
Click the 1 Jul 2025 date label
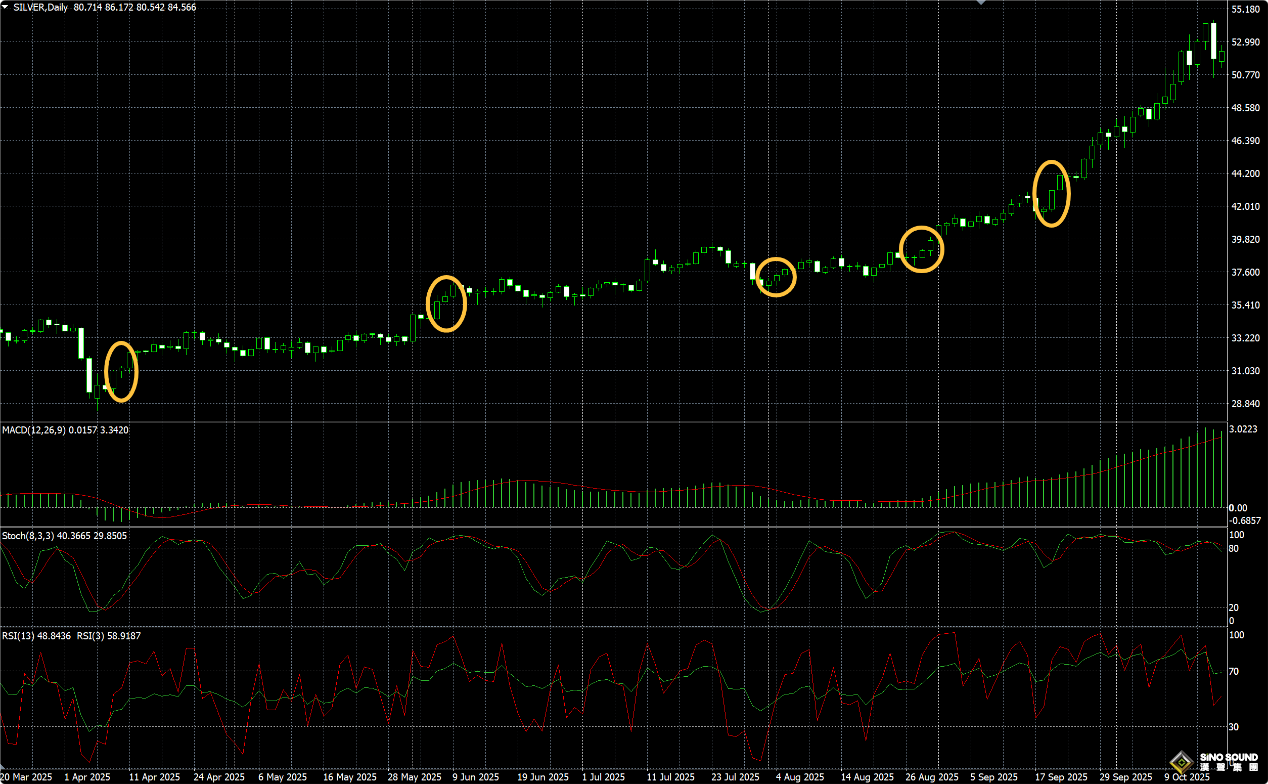point(604,777)
